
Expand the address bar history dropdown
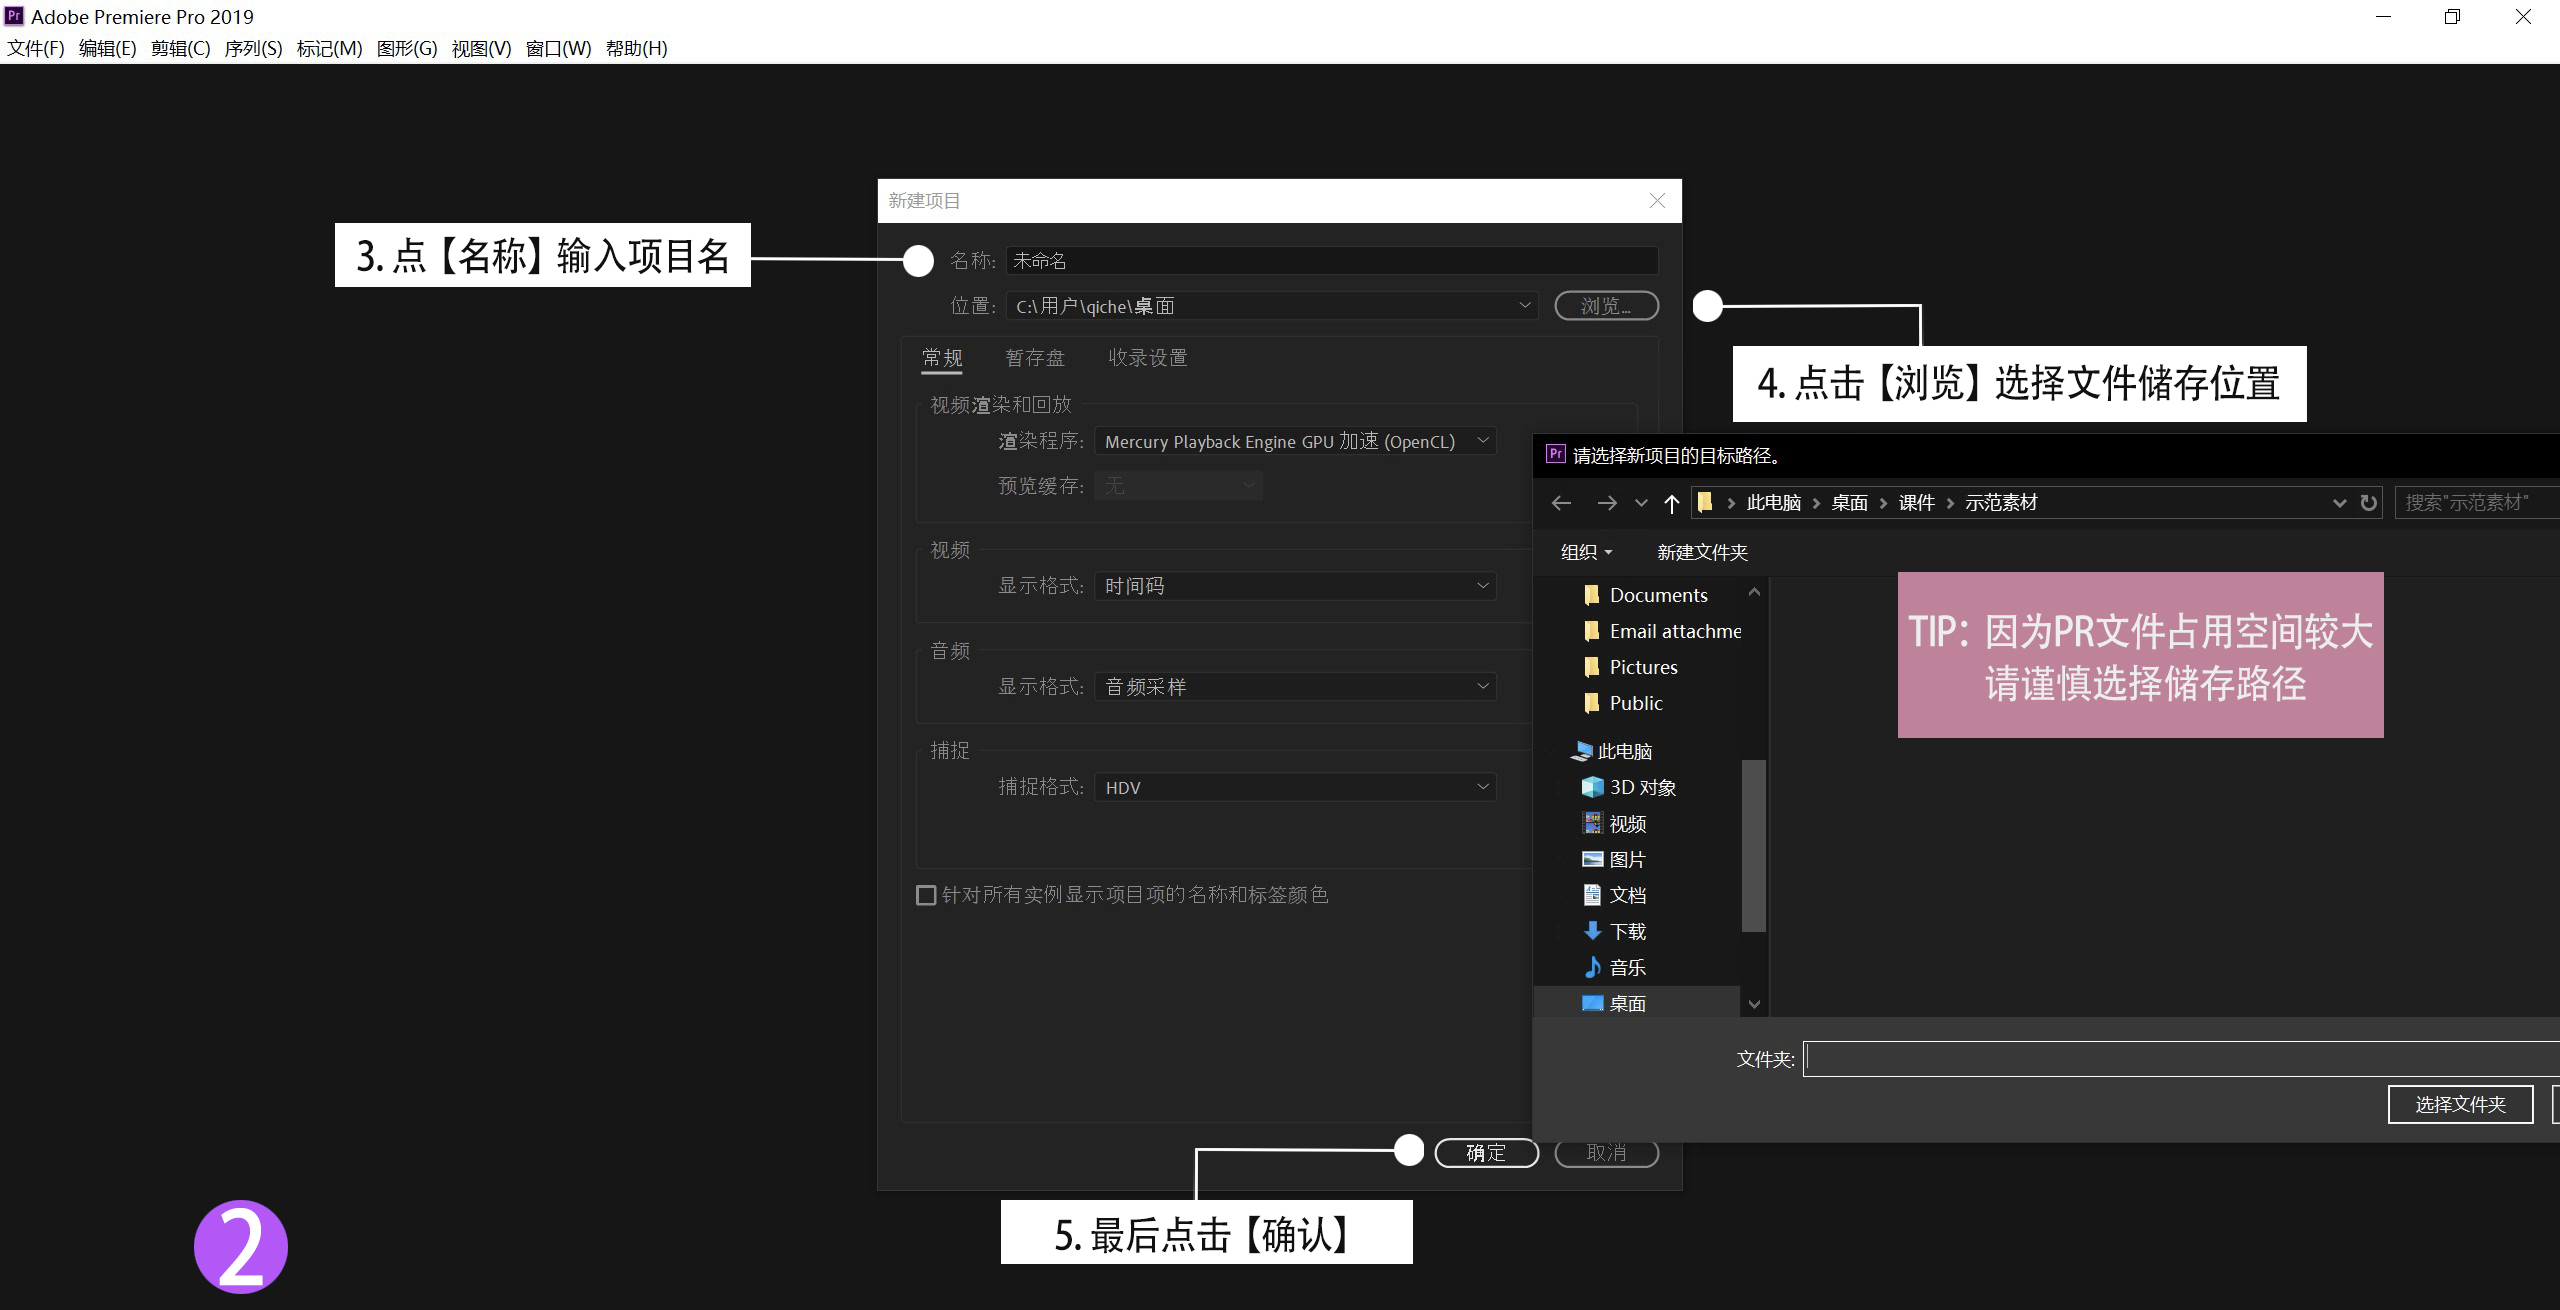click(2339, 503)
